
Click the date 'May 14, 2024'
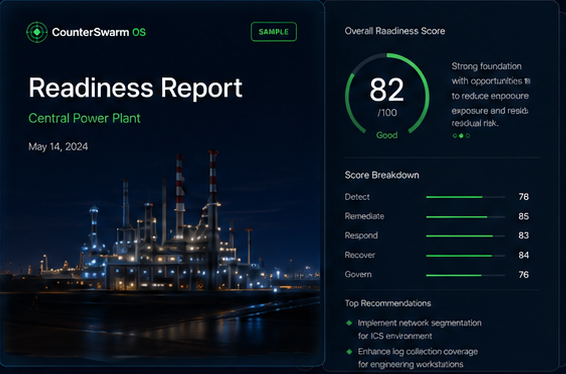pos(58,147)
